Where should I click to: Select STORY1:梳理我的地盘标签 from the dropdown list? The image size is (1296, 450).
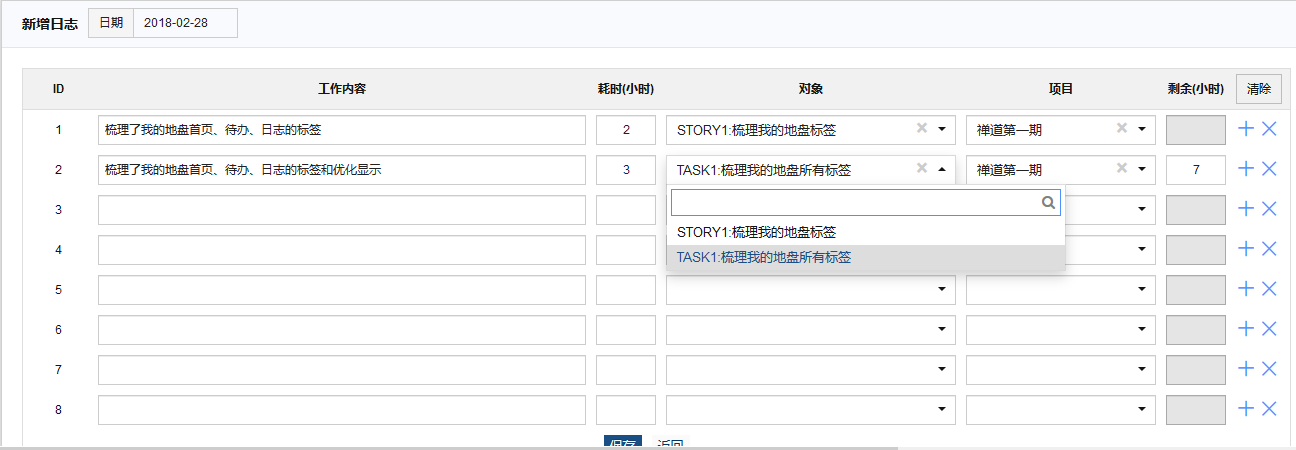click(756, 232)
